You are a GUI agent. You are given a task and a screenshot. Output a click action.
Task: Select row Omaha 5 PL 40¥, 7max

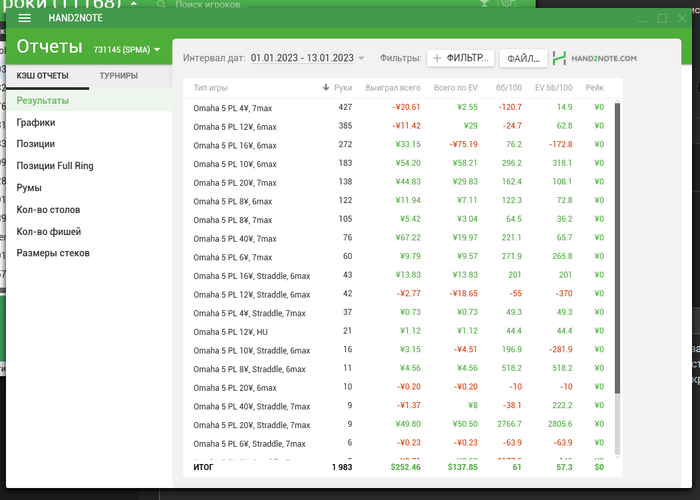tap(399, 238)
